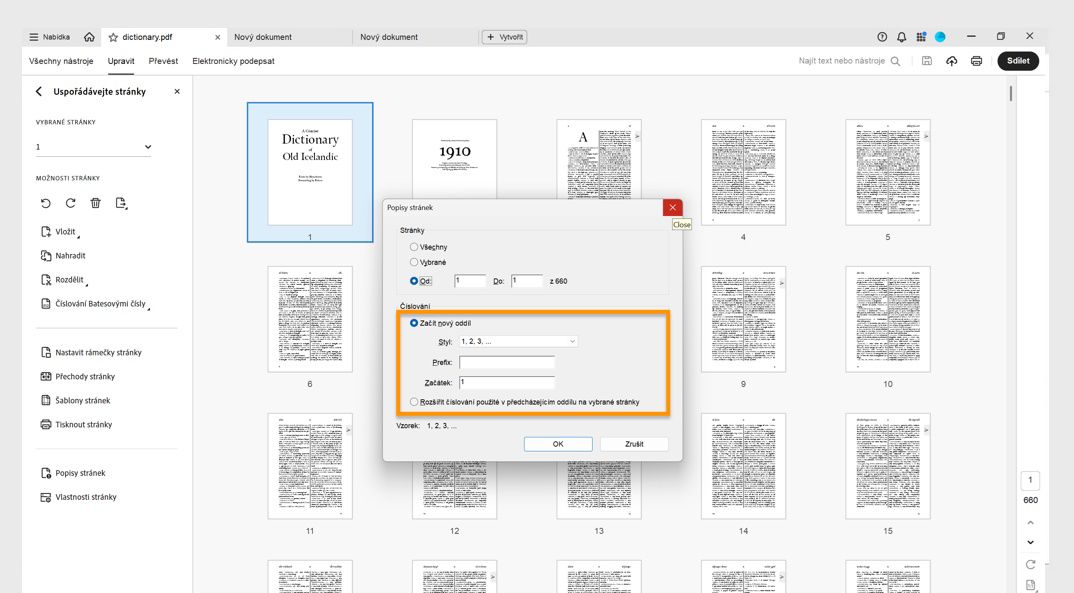Click the rotate view icon in right rail
Screen dimensions: 1074x593
pyautogui.click(x=1030, y=565)
